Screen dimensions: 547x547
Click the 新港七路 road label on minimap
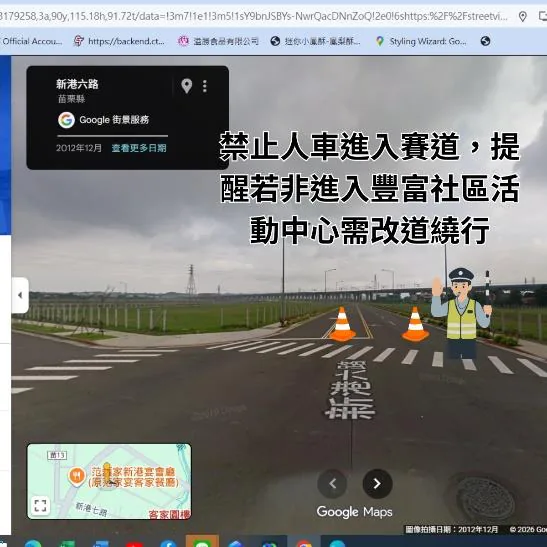[x=91, y=510]
